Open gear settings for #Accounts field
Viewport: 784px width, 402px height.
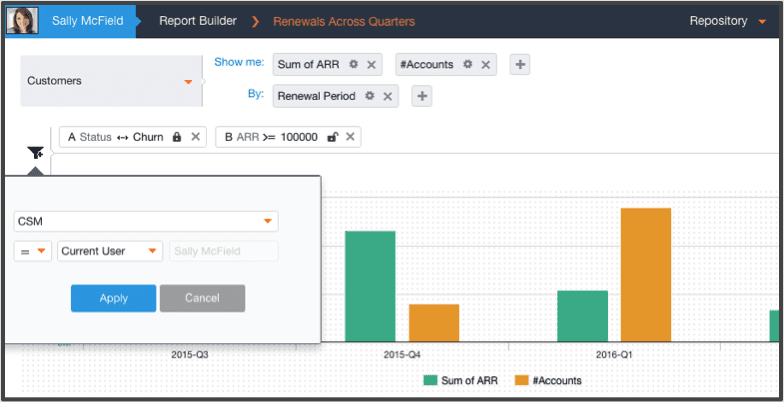[466, 64]
